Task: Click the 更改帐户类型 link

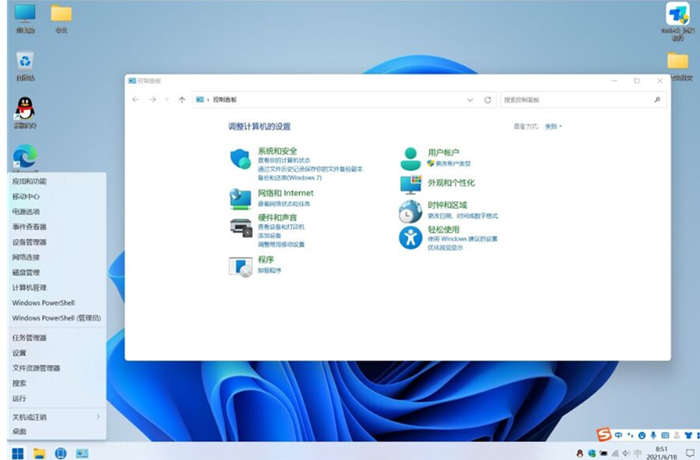Action: (453, 163)
